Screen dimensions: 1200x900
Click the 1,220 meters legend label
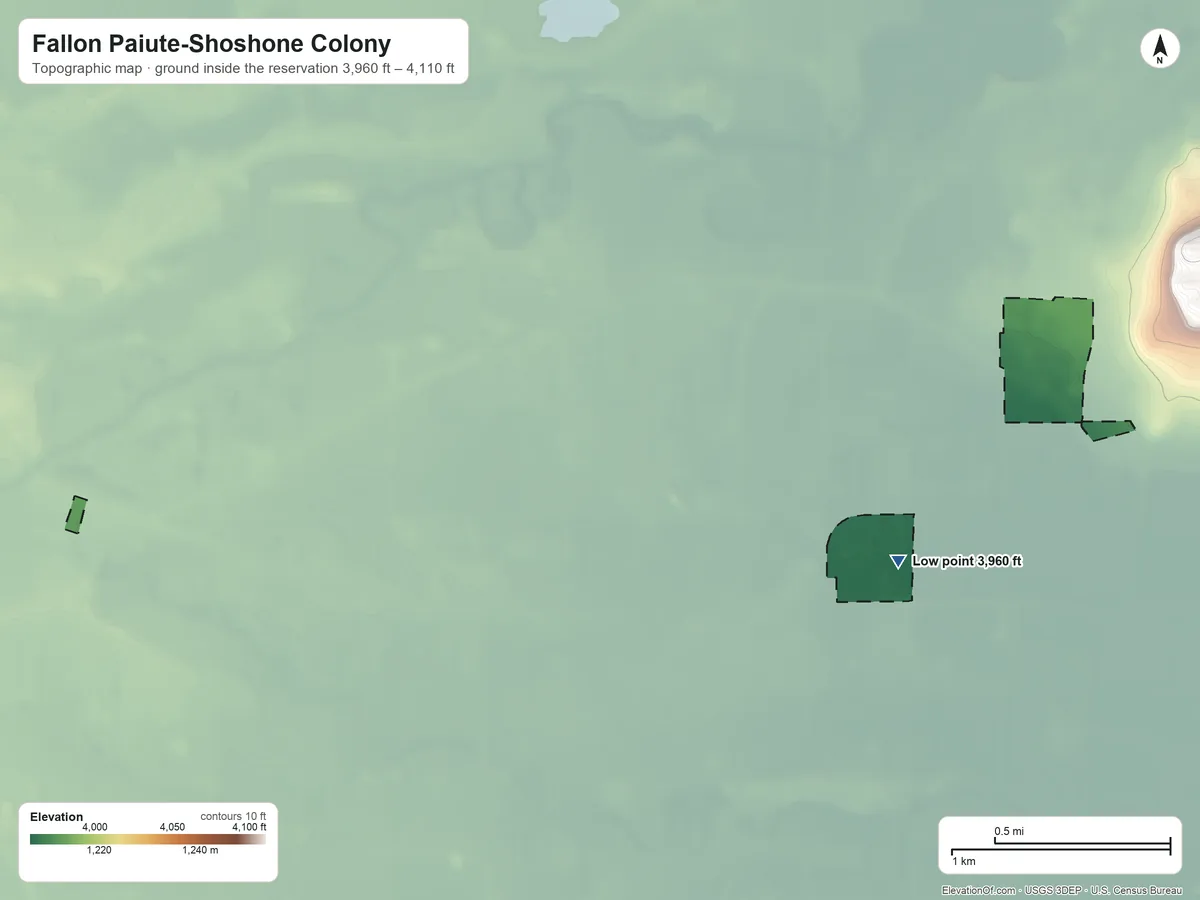(99, 851)
